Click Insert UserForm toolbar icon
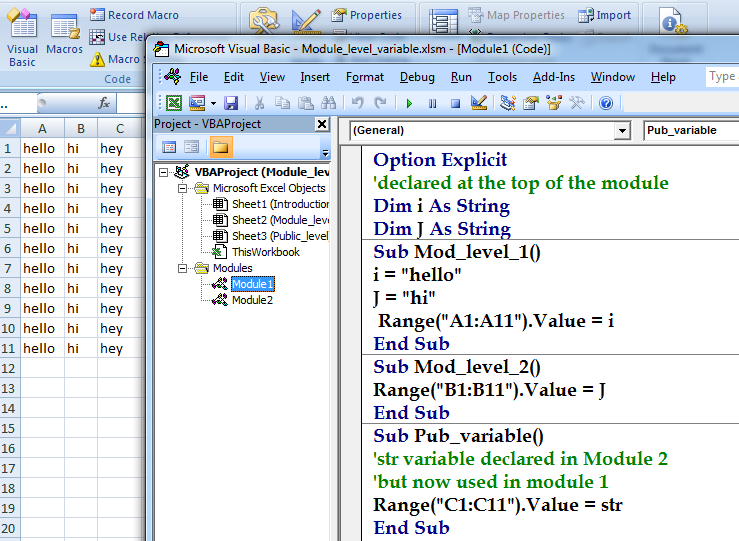Screen dimensions: 739x541 point(197,103)
